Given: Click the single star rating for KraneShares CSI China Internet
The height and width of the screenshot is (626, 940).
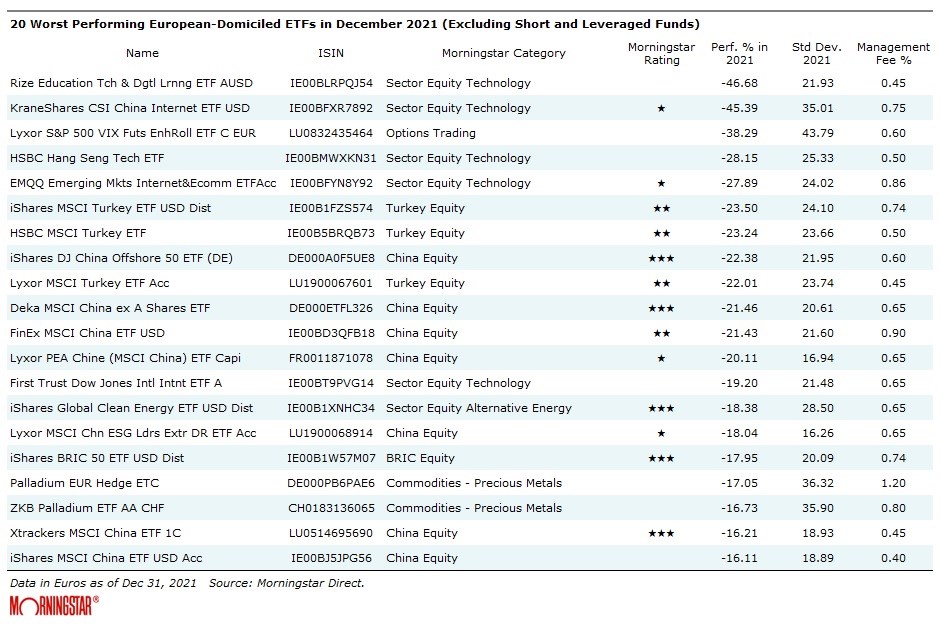Looking at the screenshot, I should tap(661, 108).
